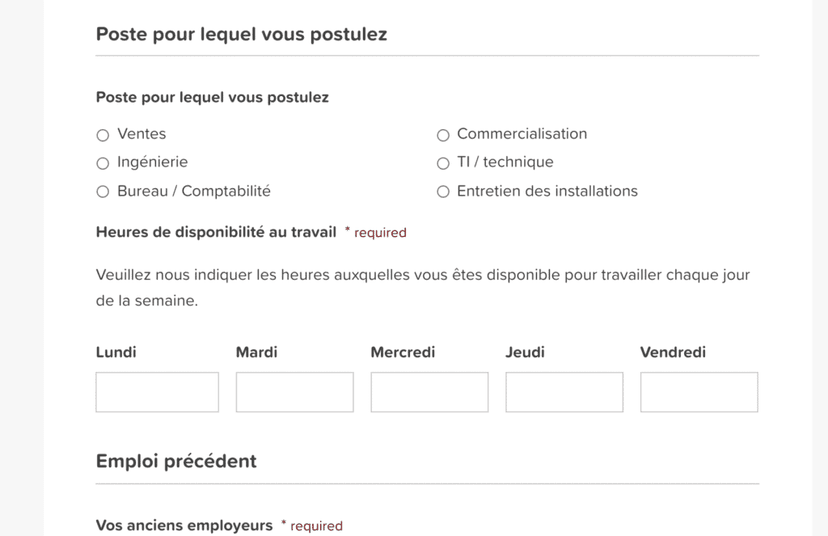Click the Jeudi column label
The height and width of the screenshot is (536, 828).
click(524, 352)
